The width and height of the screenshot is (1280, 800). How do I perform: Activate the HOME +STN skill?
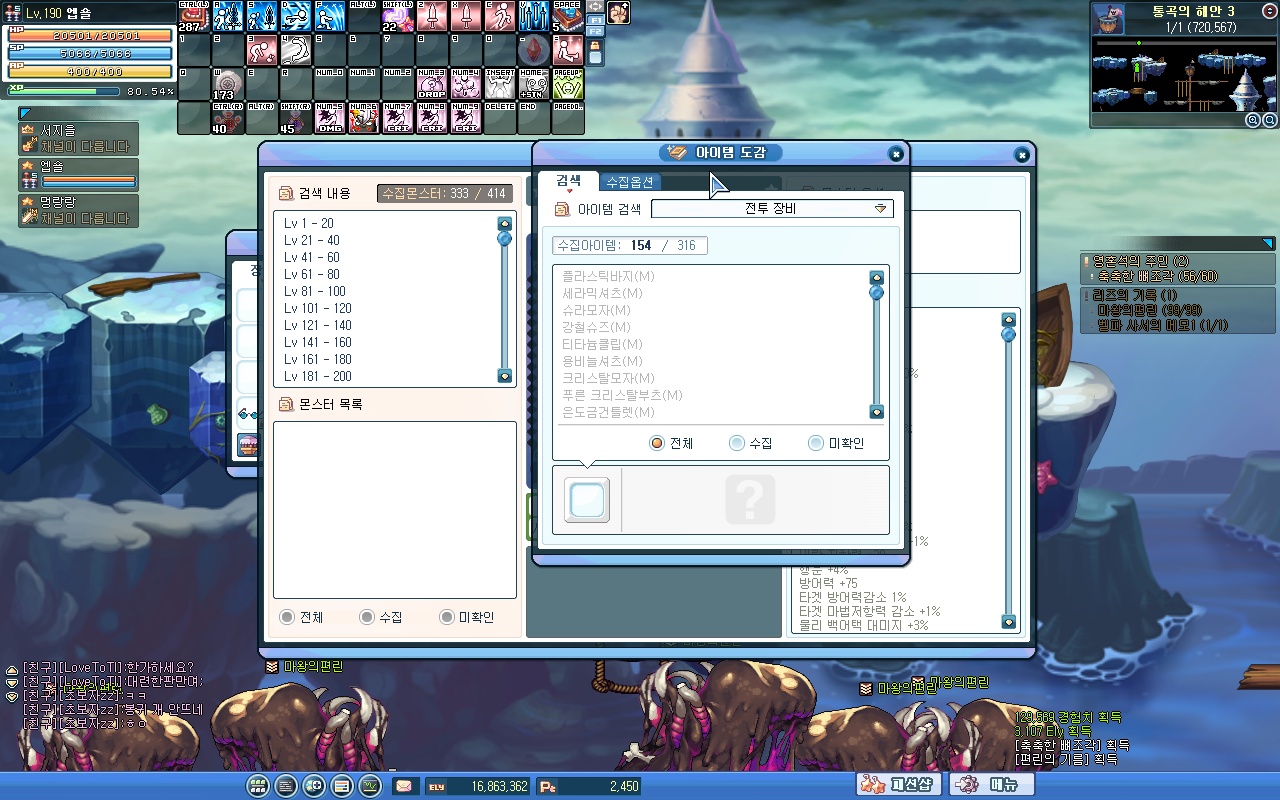534,85
